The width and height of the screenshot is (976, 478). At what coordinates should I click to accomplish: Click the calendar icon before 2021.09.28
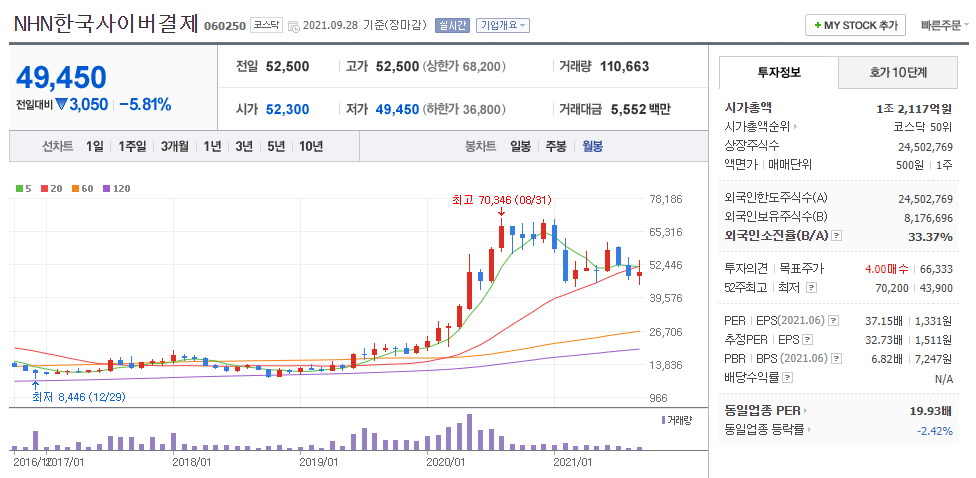pos(294,26)
